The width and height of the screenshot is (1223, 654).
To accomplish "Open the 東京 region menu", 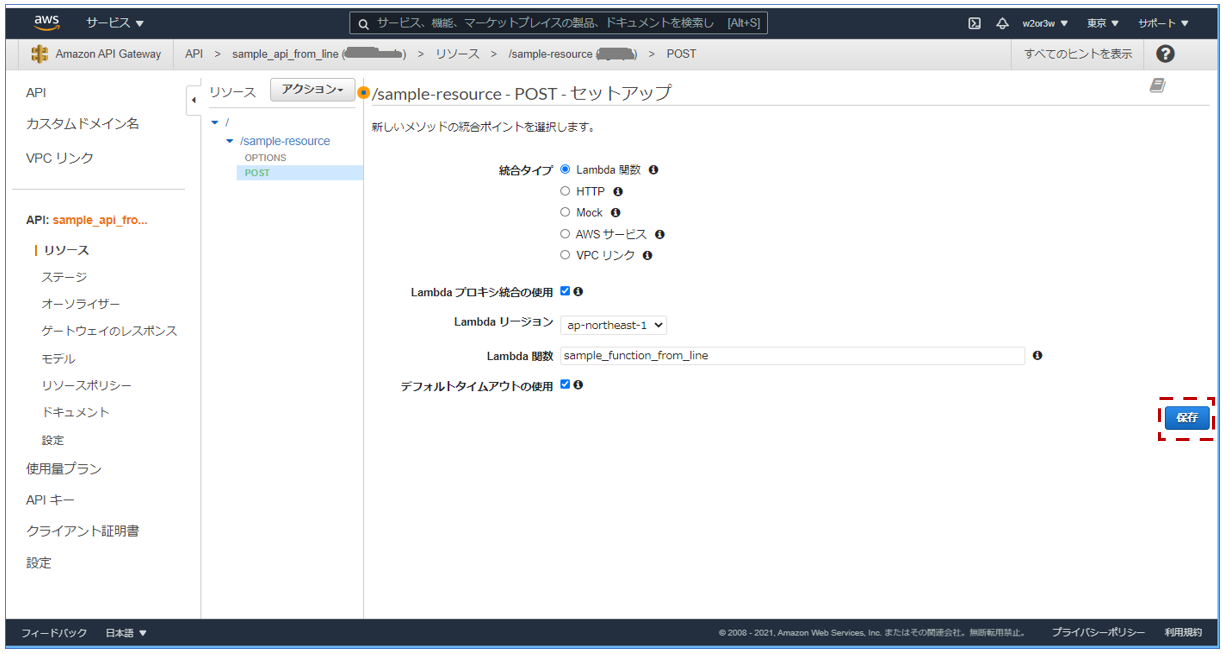I will (x=1101, y=22).
